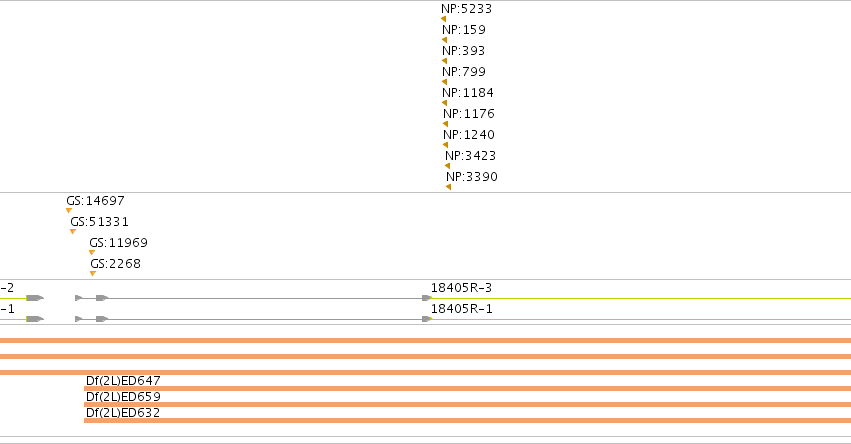Select the GS:2268 label

click(116, 264)
